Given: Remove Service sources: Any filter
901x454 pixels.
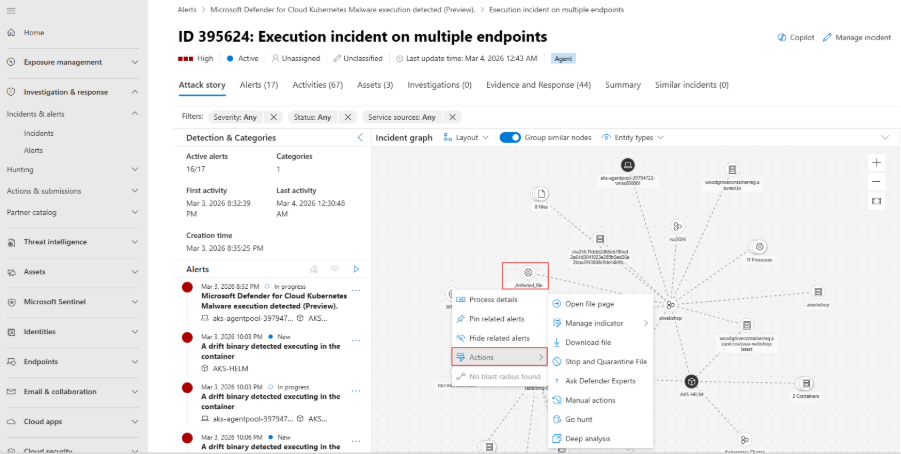Looking at the screenshot, I should [x=452, y=117].
